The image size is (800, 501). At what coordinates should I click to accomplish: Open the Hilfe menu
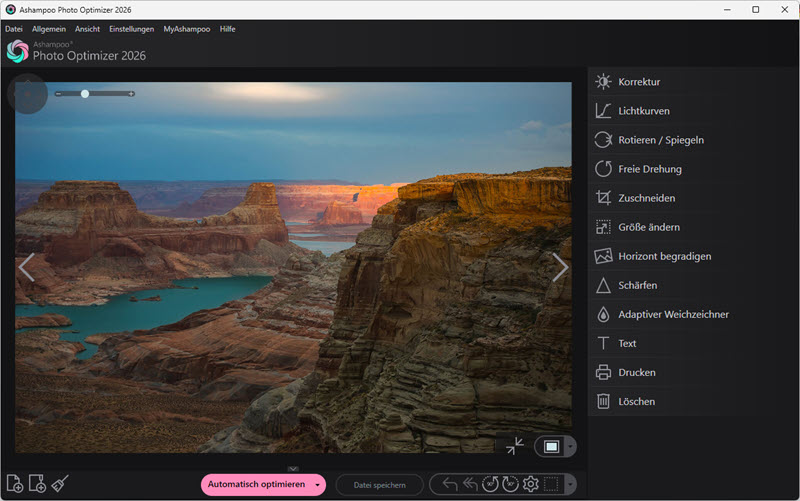click(x=228, y=29)
